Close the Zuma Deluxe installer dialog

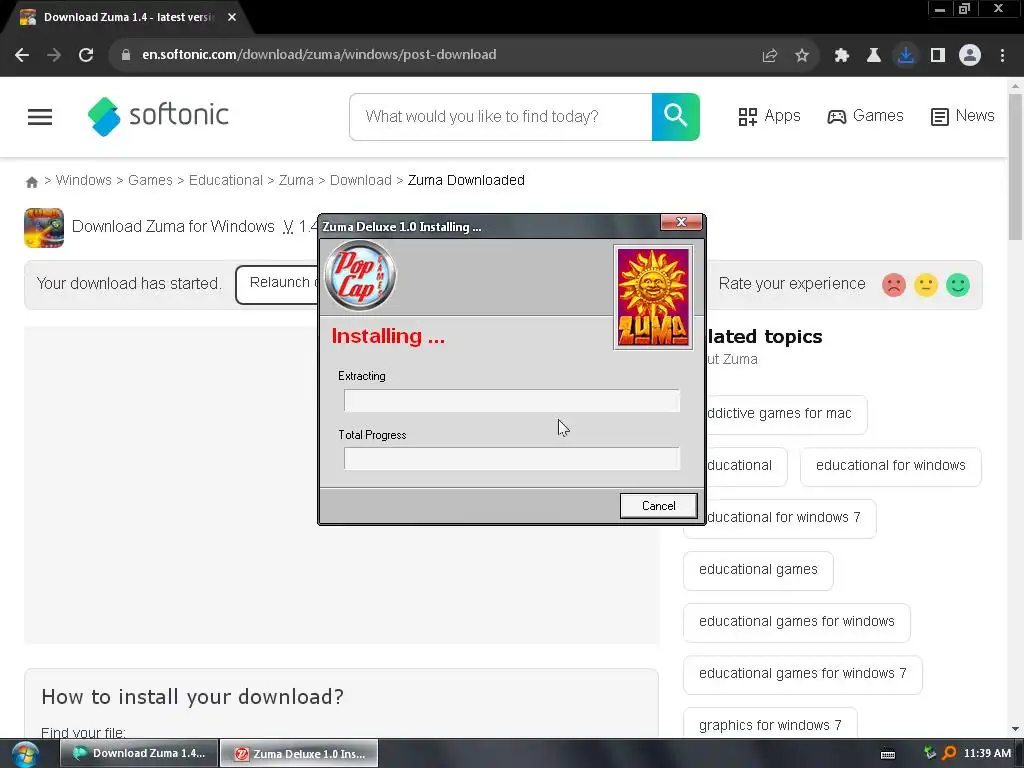coord(681,222)
